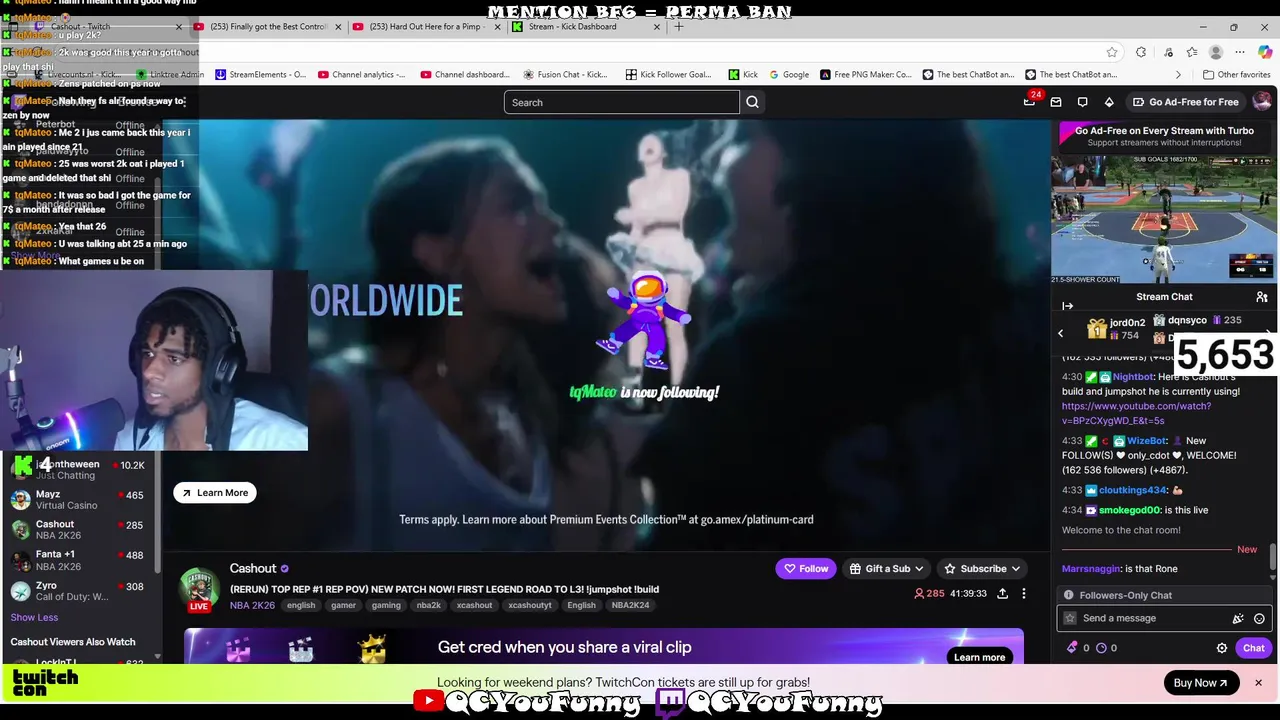This screenshot has width=1280, height=720.
Task: Expand the Gift a Sub dropdown
Action: [918, 569]
